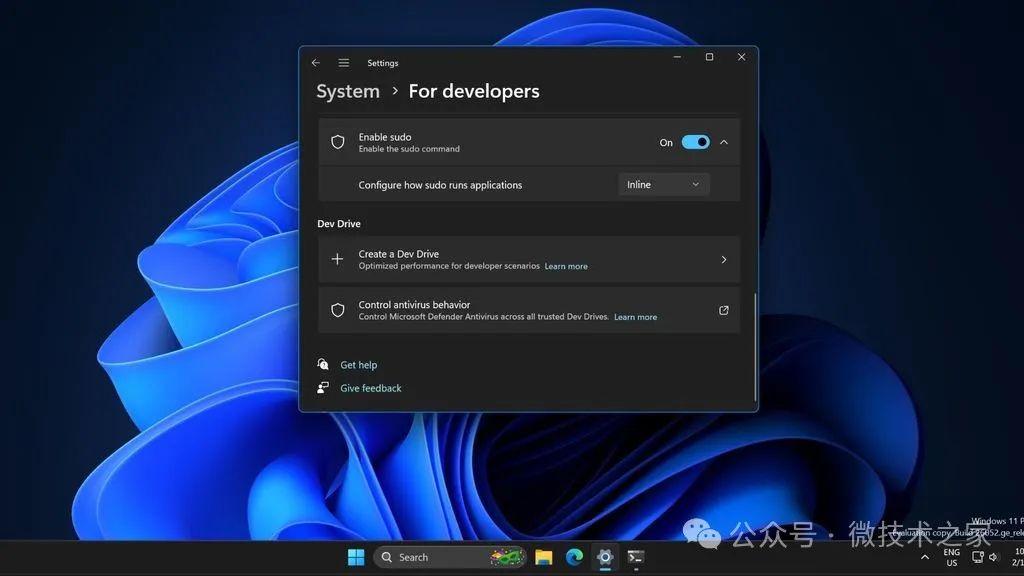Collapse the Enable sudo section chevron
This screenshot has height=576, width=1024.
coord(725,142)
